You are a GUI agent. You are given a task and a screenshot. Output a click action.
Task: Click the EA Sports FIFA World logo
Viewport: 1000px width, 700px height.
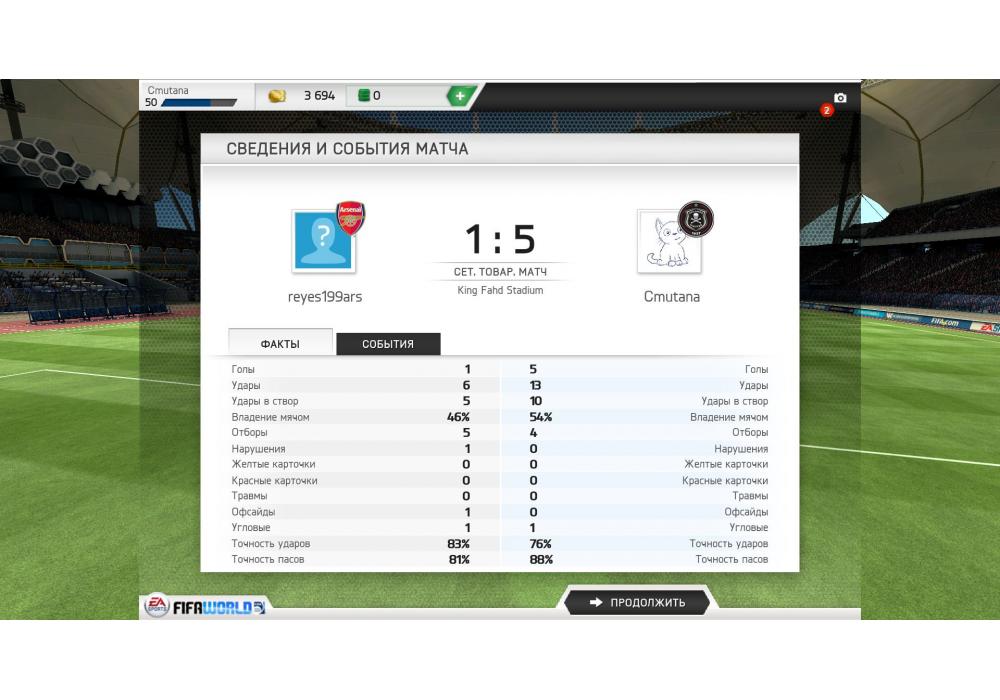[205, 606]
